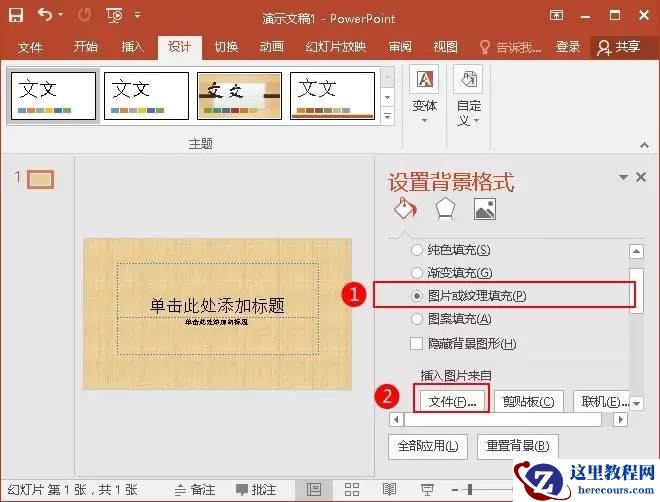
Task: Select the first Office theme thumbnail
Action: pyautogui.click(x=53, y=96)
